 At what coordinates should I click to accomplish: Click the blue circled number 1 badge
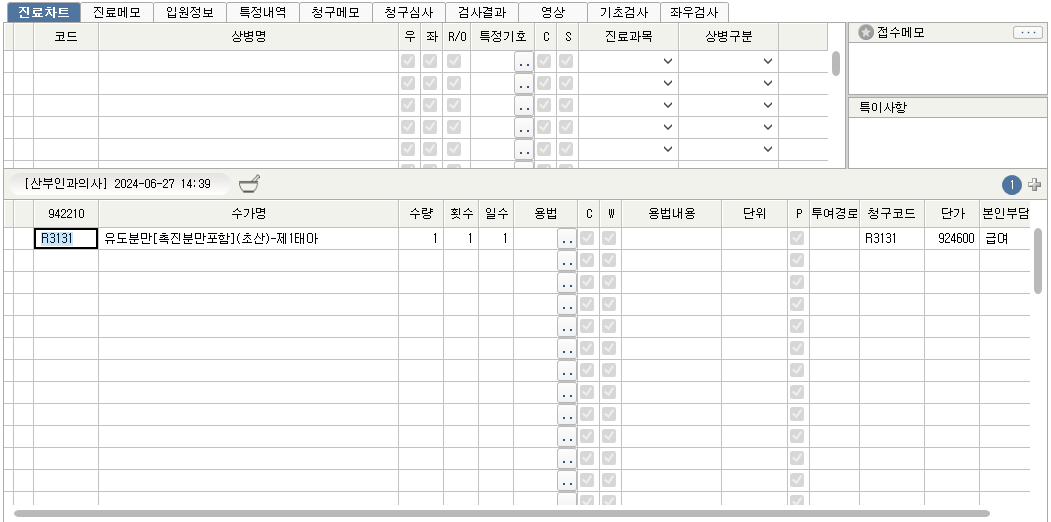tap(1012, 185)
